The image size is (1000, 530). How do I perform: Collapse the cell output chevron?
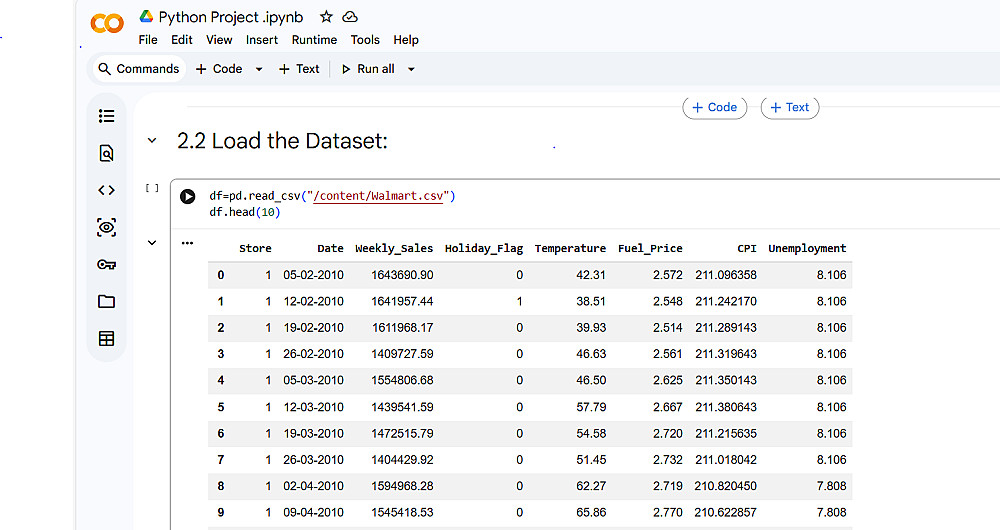[x=152, y=242]
